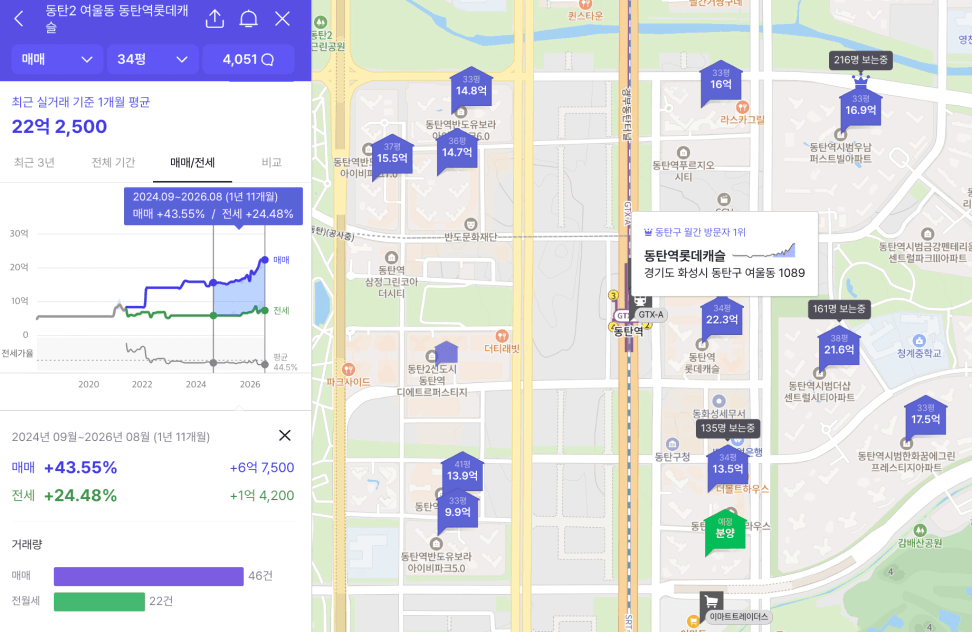Dismiss the period summary with X
972x632 pixels.
pyautogui.click(x=285, y=436)
